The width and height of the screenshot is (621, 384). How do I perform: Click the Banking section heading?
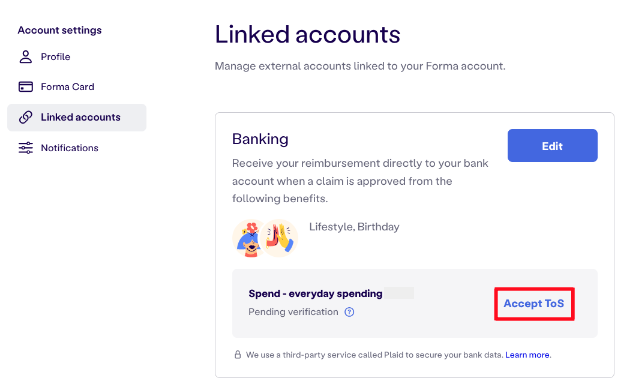pos(260,139)
